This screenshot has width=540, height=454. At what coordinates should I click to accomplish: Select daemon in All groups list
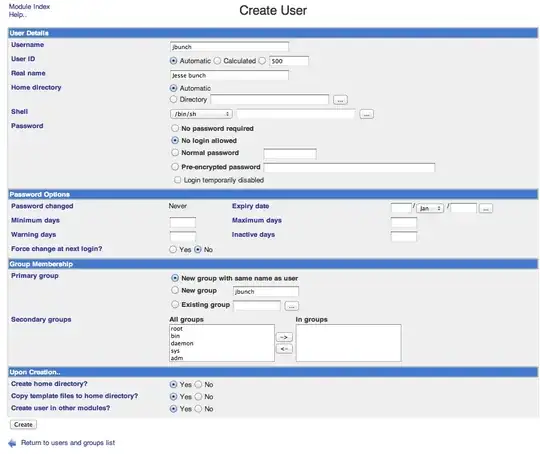[x=182, y=343]
